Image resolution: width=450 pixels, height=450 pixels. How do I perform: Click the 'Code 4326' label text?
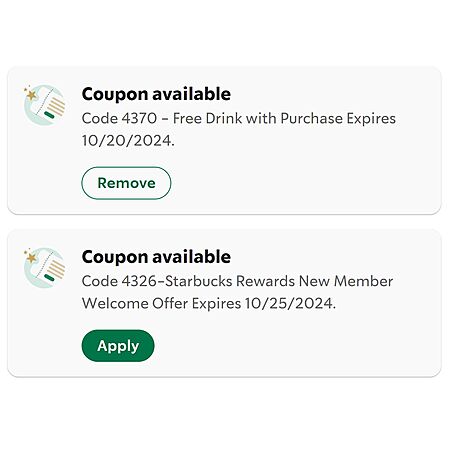119,281
